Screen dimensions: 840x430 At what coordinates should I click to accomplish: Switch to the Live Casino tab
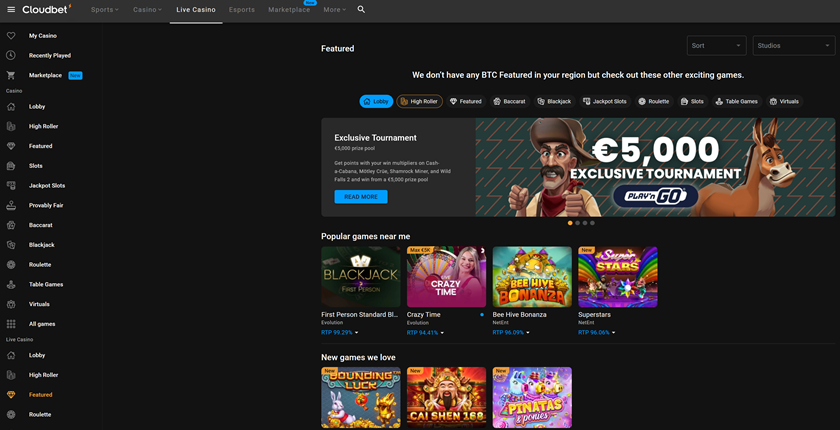196,10
